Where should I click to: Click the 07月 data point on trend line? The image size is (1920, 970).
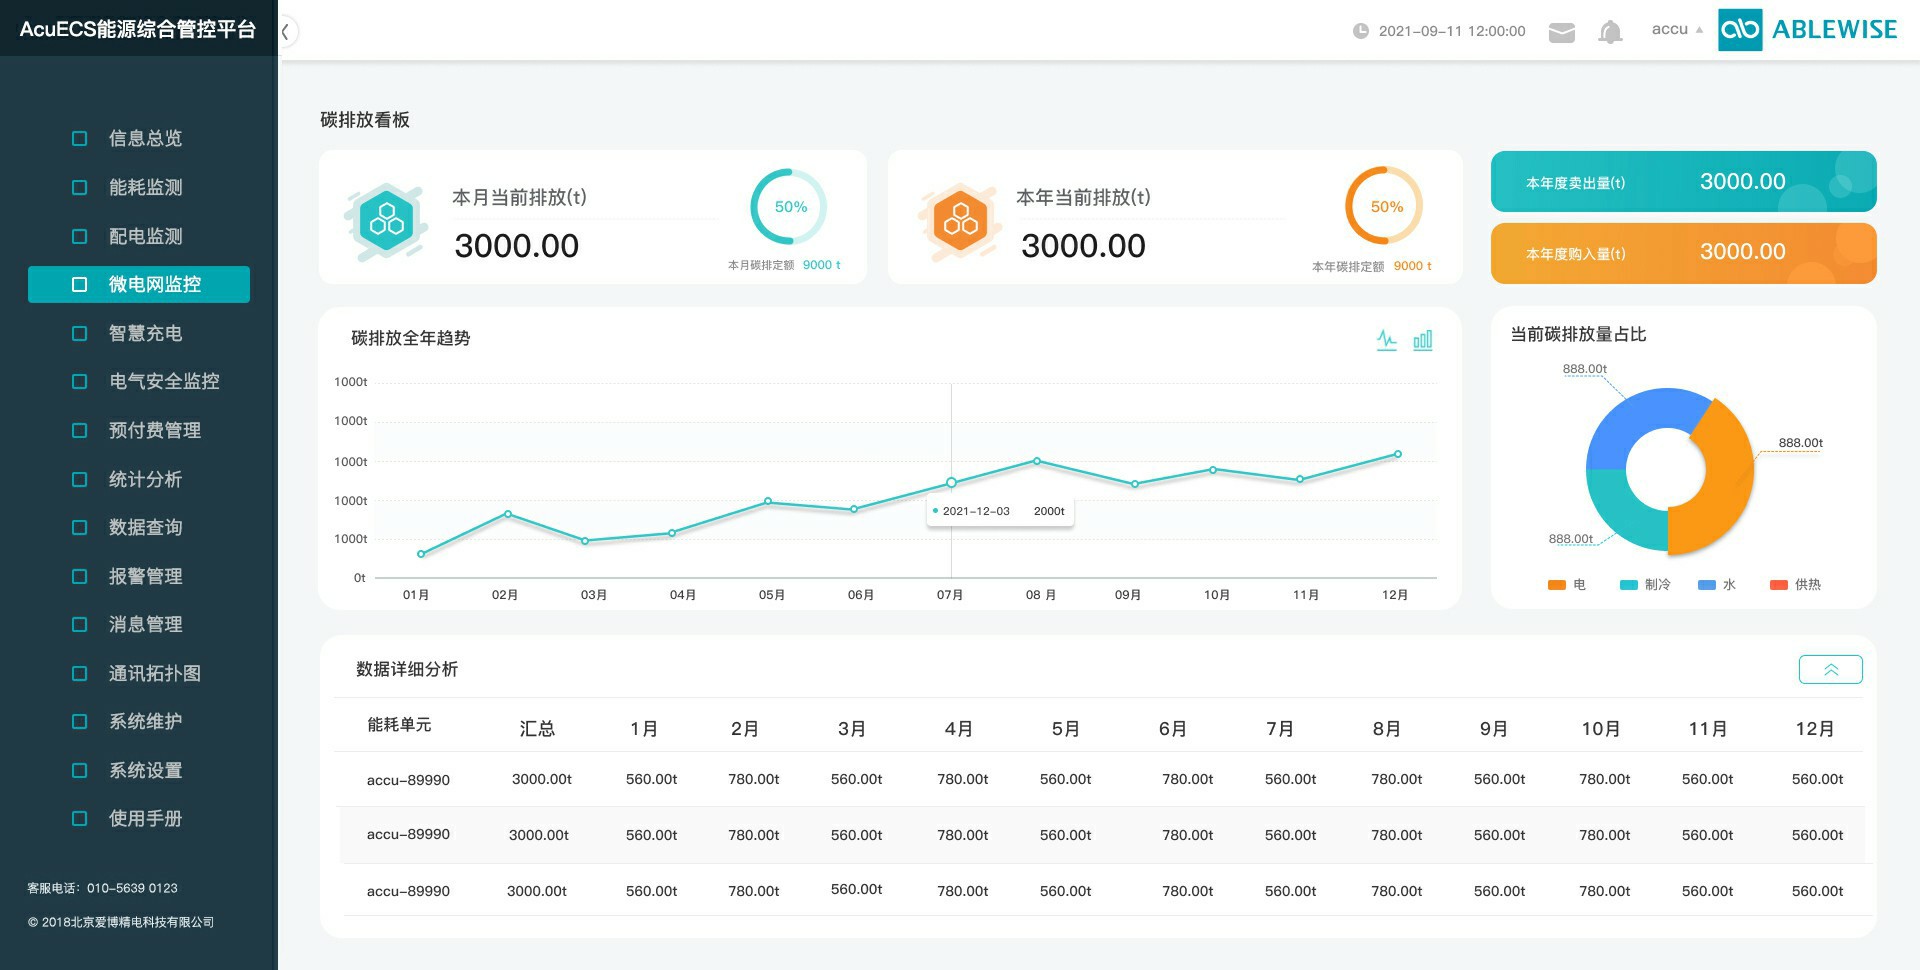[x=951, y=483]
